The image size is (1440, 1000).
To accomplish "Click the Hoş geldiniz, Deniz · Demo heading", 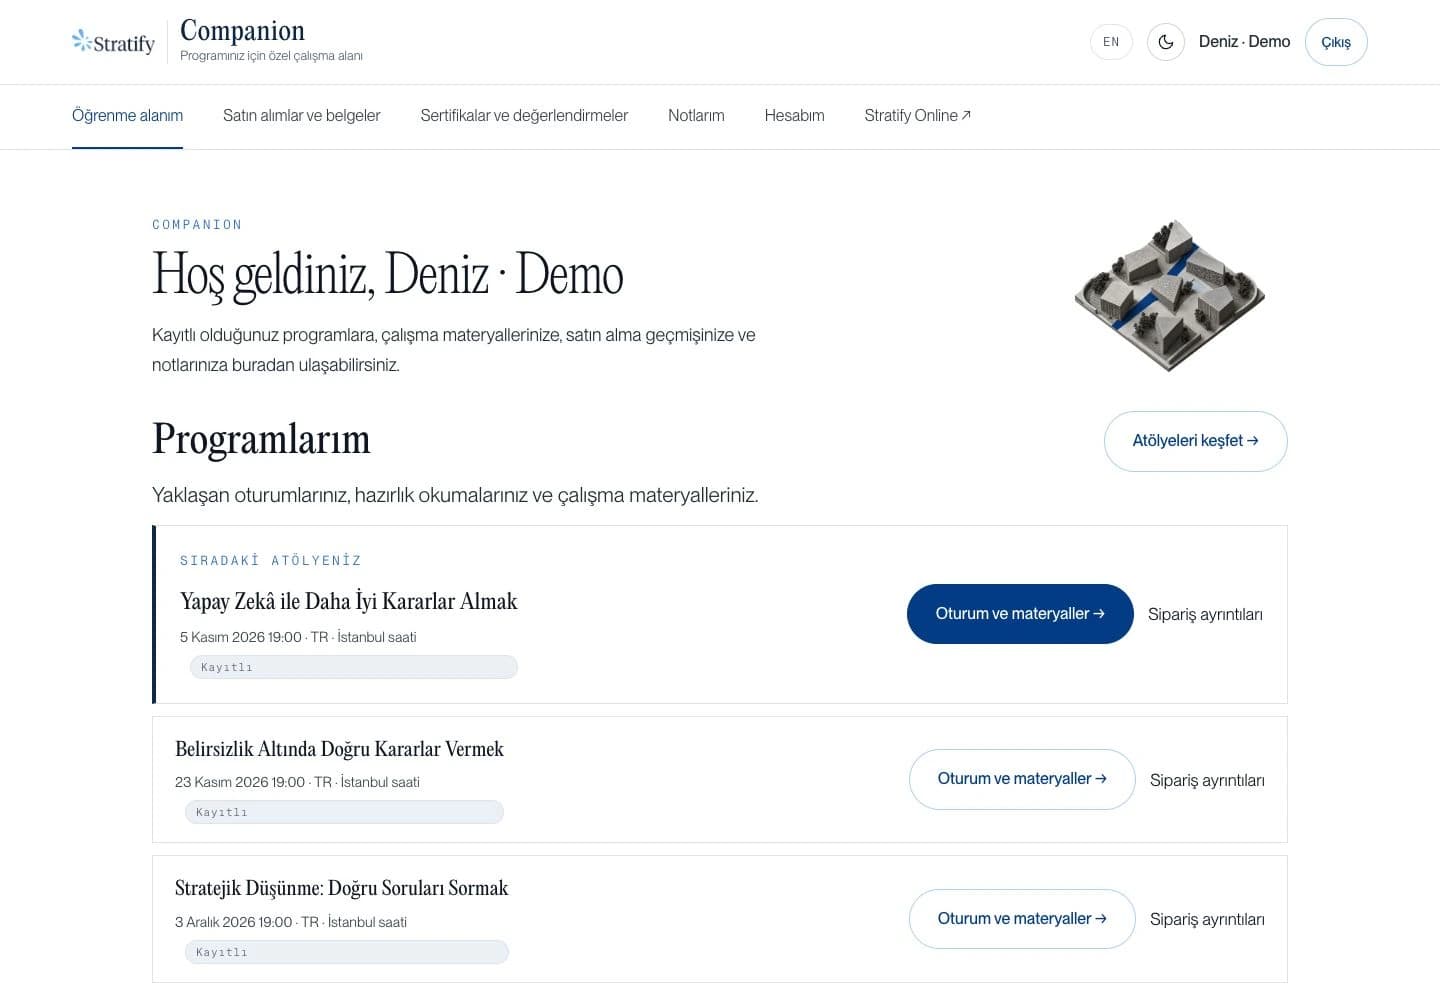I will (388, 274).
